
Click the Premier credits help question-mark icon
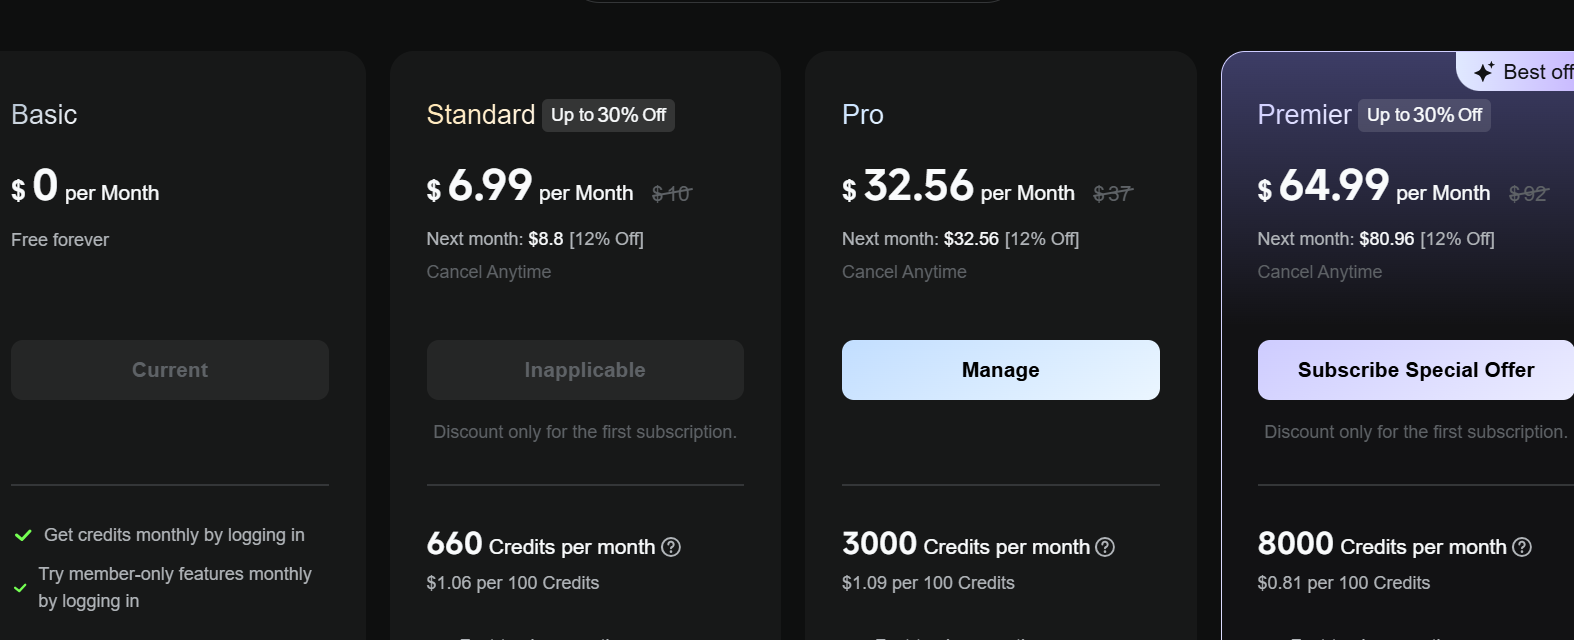click(1521, 547)
